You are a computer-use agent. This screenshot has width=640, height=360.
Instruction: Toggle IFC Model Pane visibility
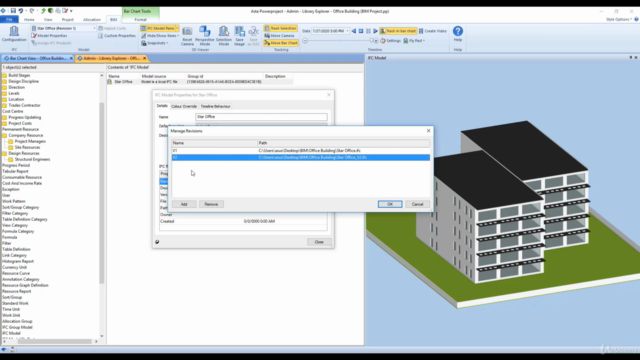coord(159,28)
